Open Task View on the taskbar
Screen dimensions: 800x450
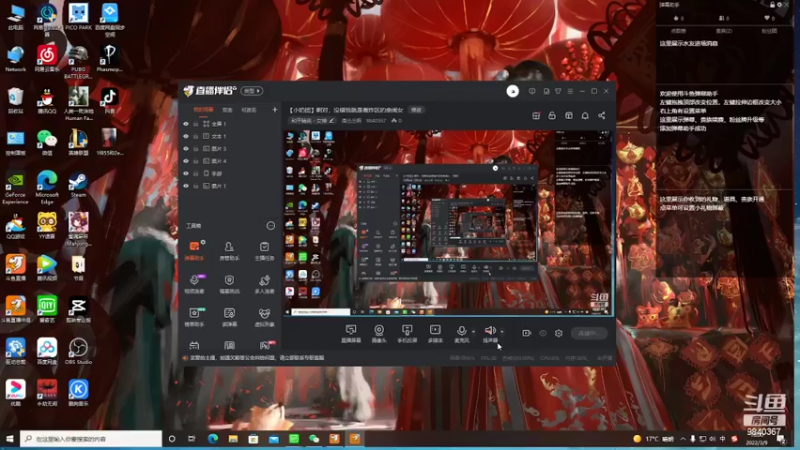click(191, 439)
